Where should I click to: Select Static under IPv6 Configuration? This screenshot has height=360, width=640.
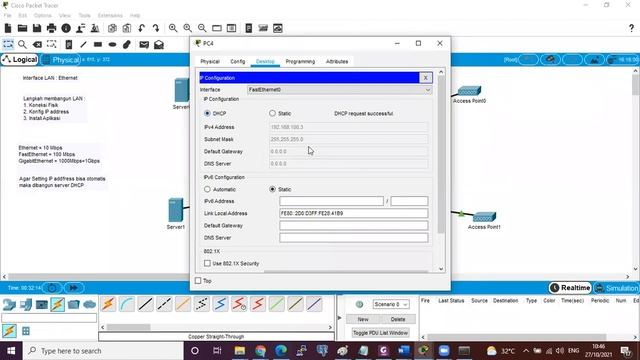[x=272, y=189]
